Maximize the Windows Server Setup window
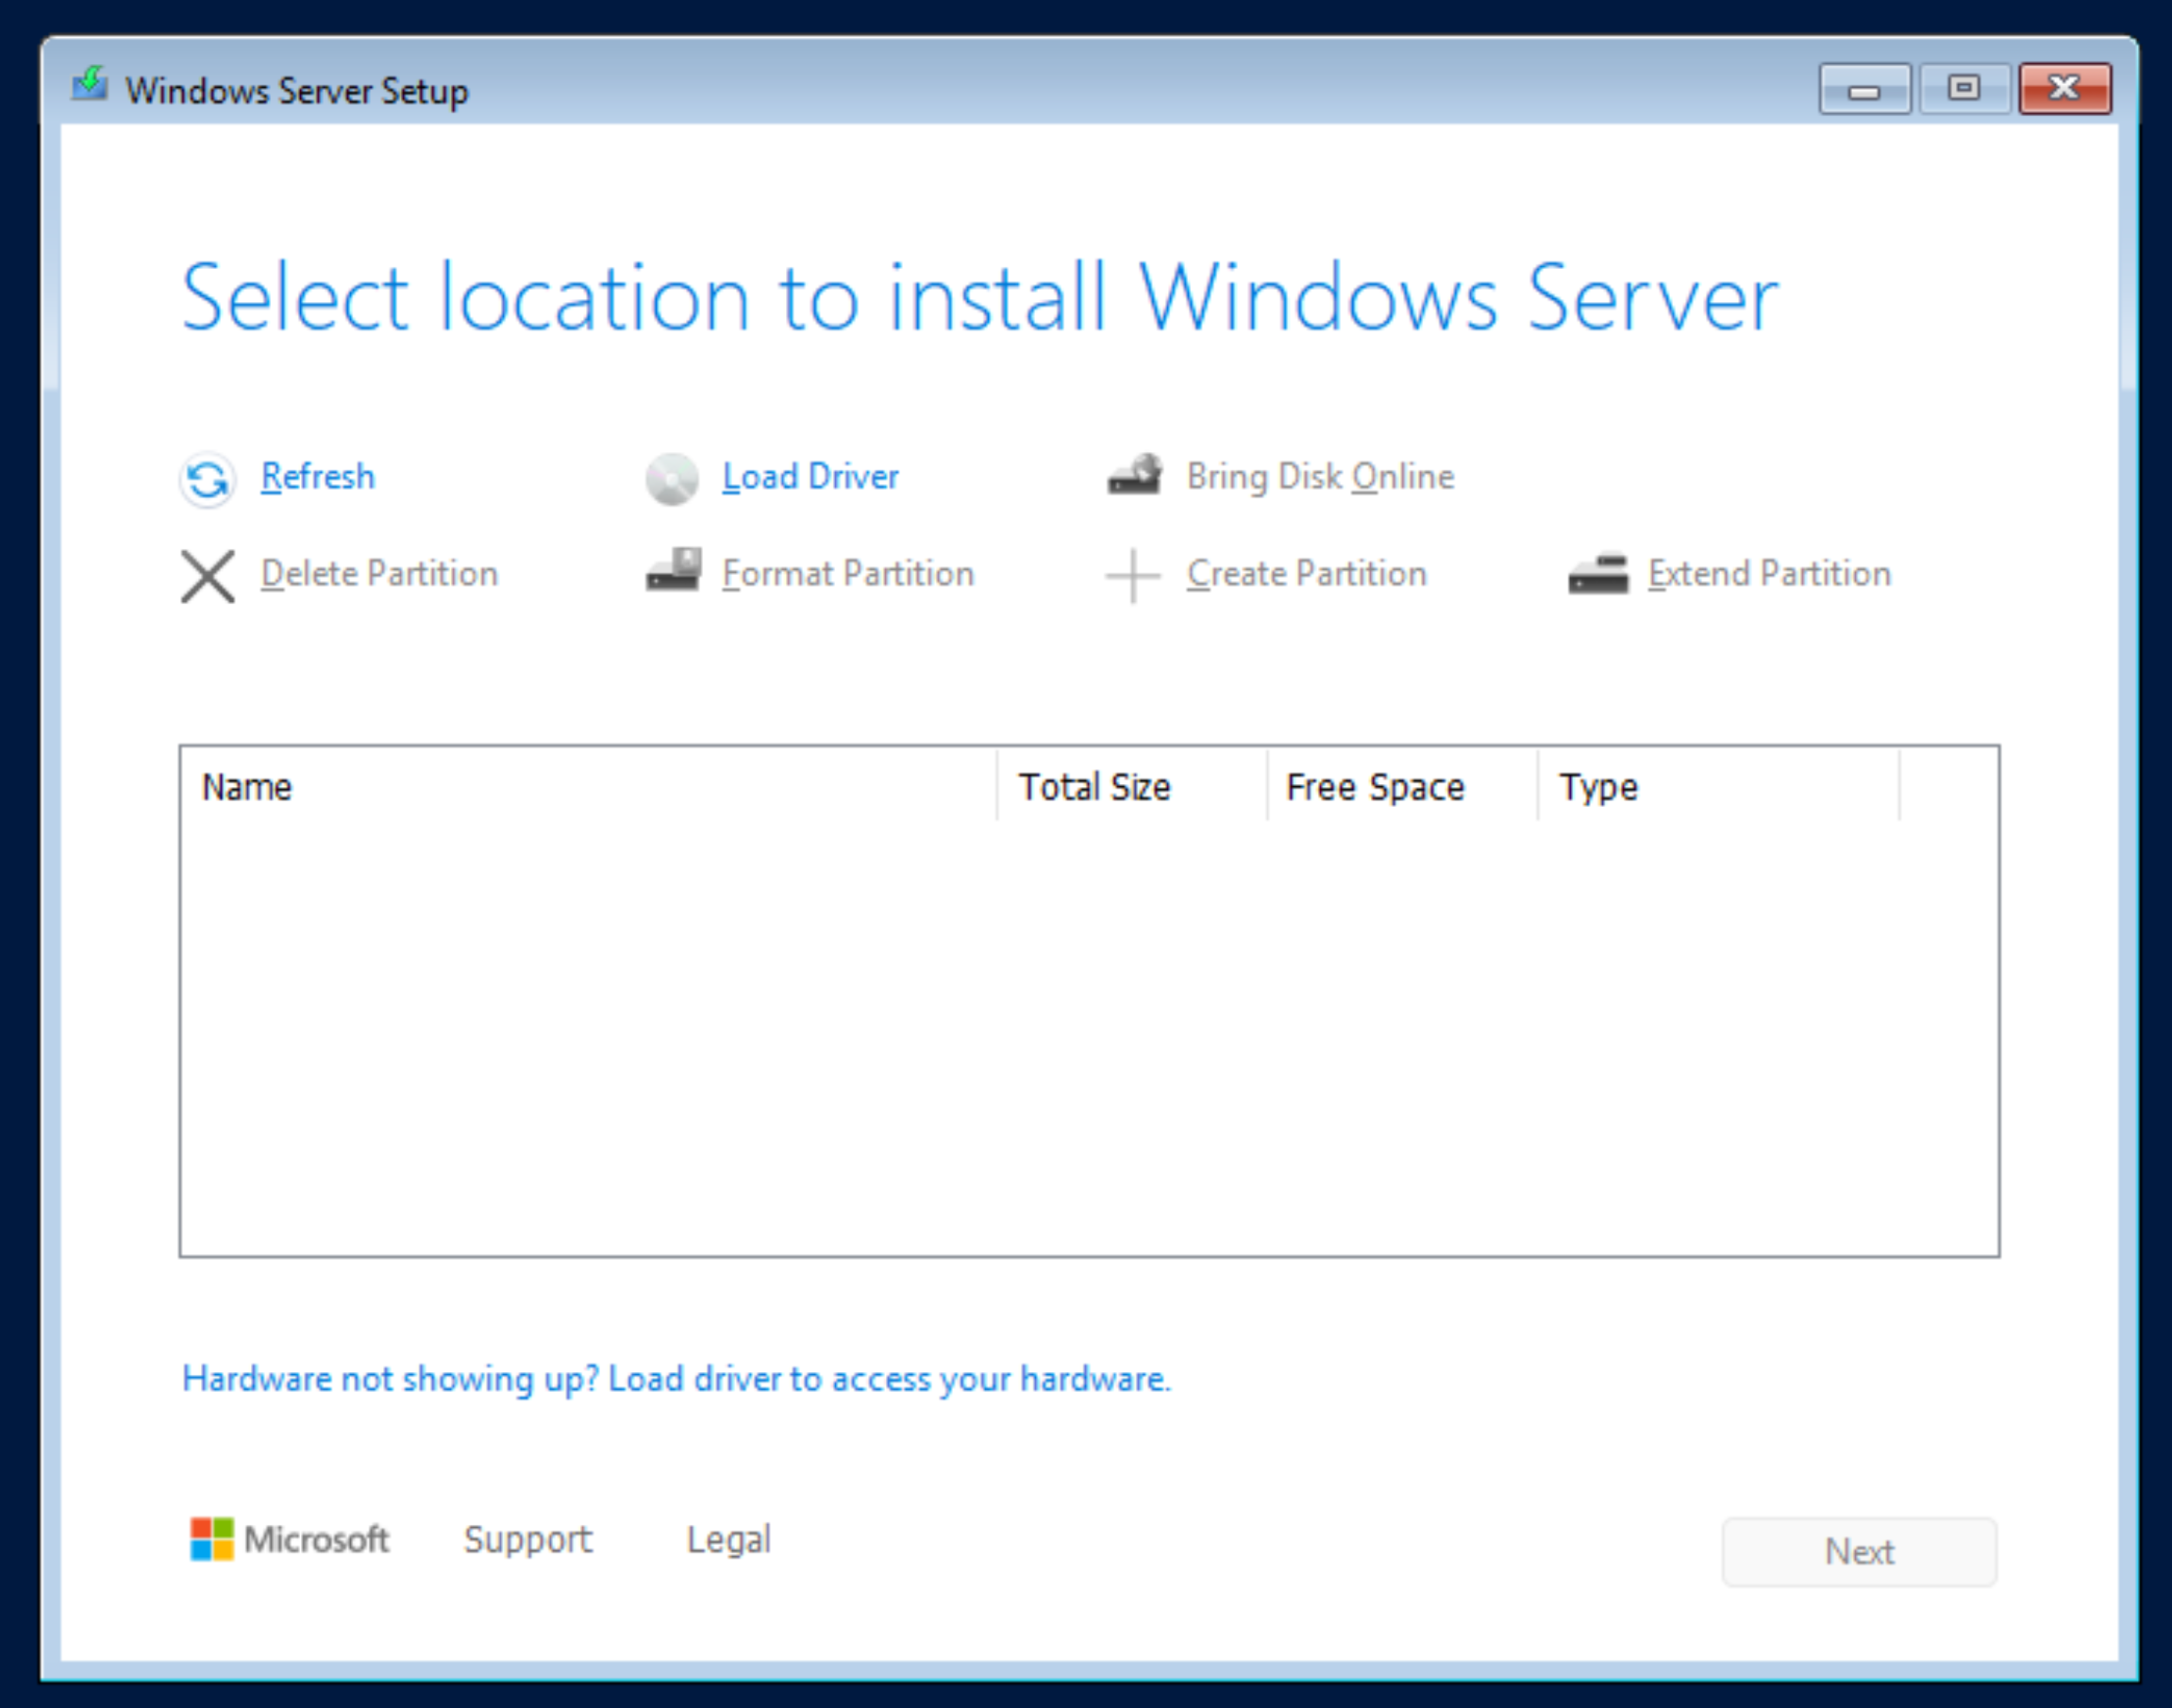 point(1964,89)
